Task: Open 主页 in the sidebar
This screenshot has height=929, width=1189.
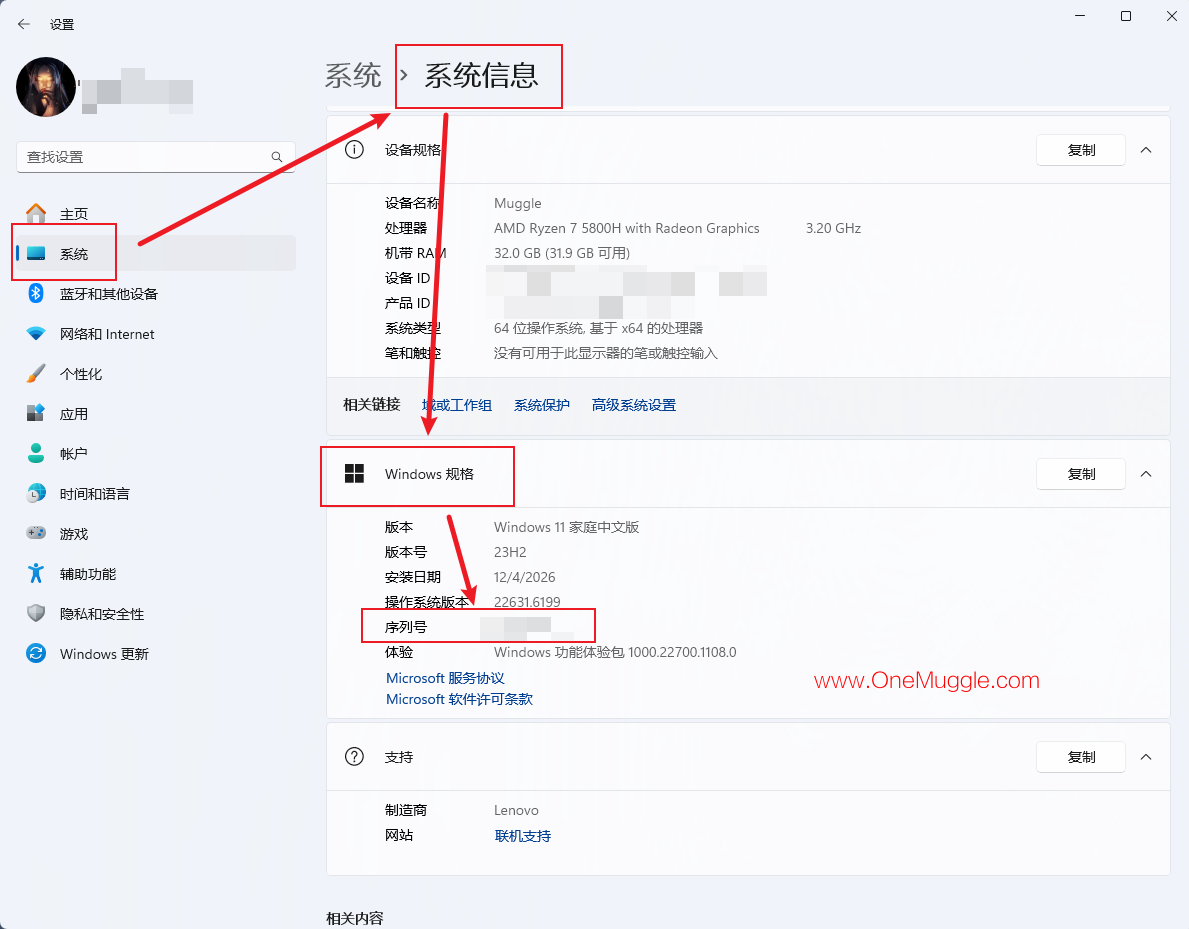Action: [x=155, y=214]
